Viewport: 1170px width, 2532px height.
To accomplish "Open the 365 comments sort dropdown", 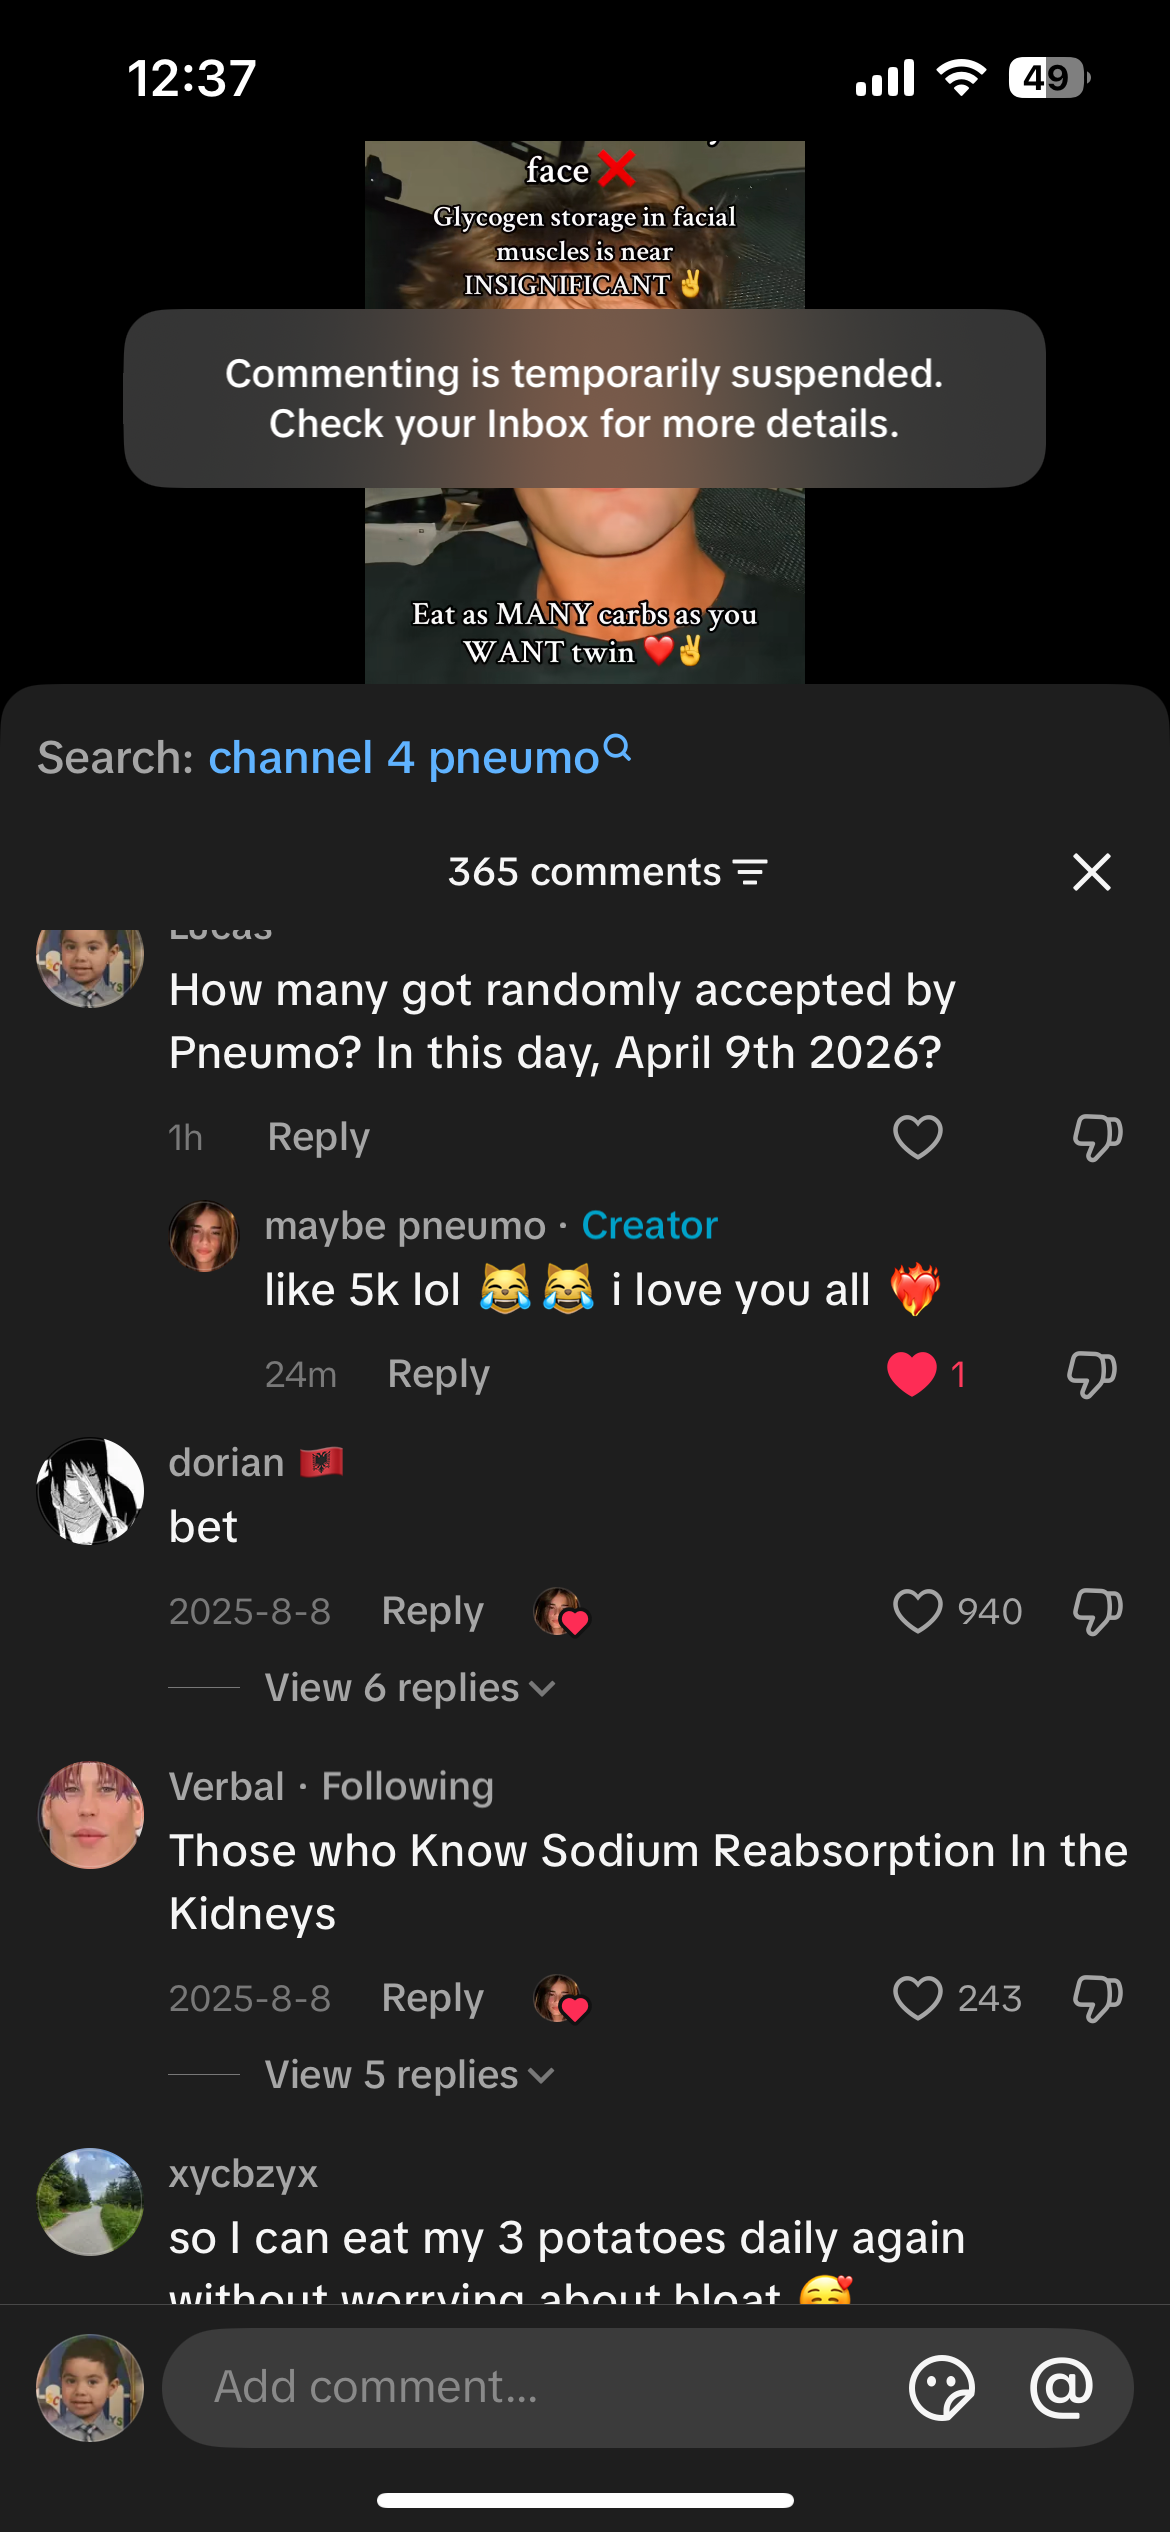I will [585, 872].
